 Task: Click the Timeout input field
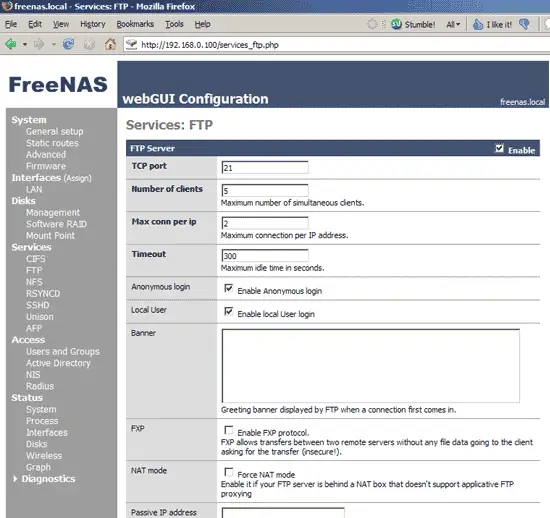pos(265,256)
